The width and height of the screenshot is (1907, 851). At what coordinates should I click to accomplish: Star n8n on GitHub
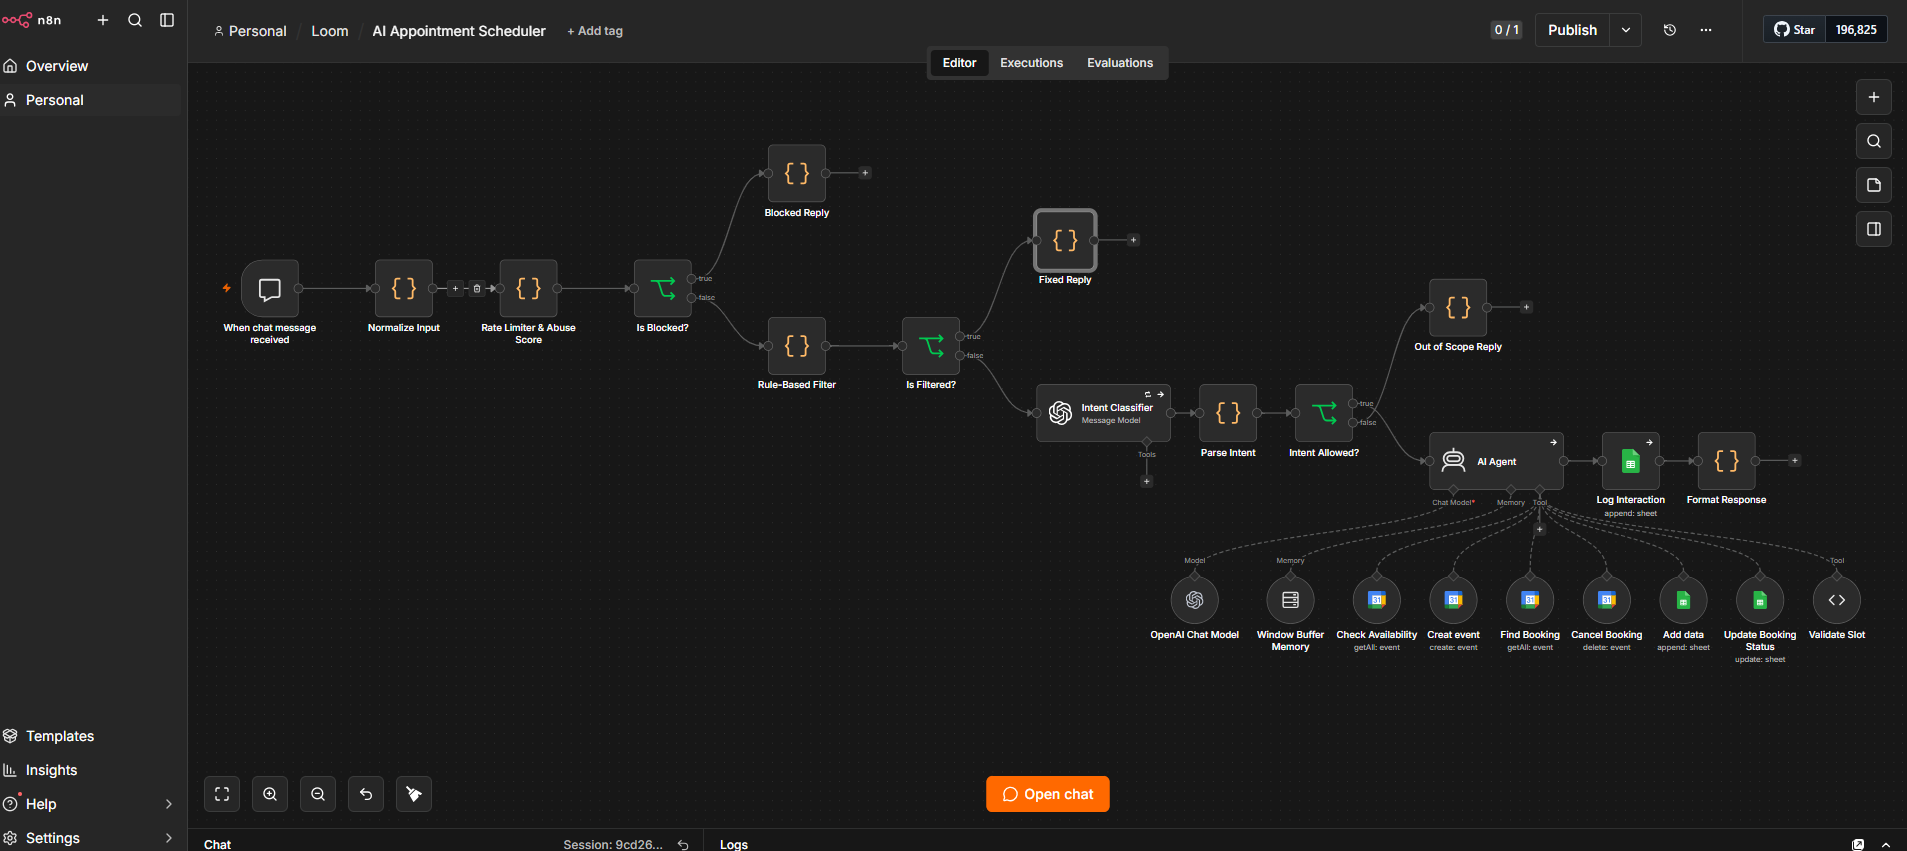click(x=1795, y=30)
